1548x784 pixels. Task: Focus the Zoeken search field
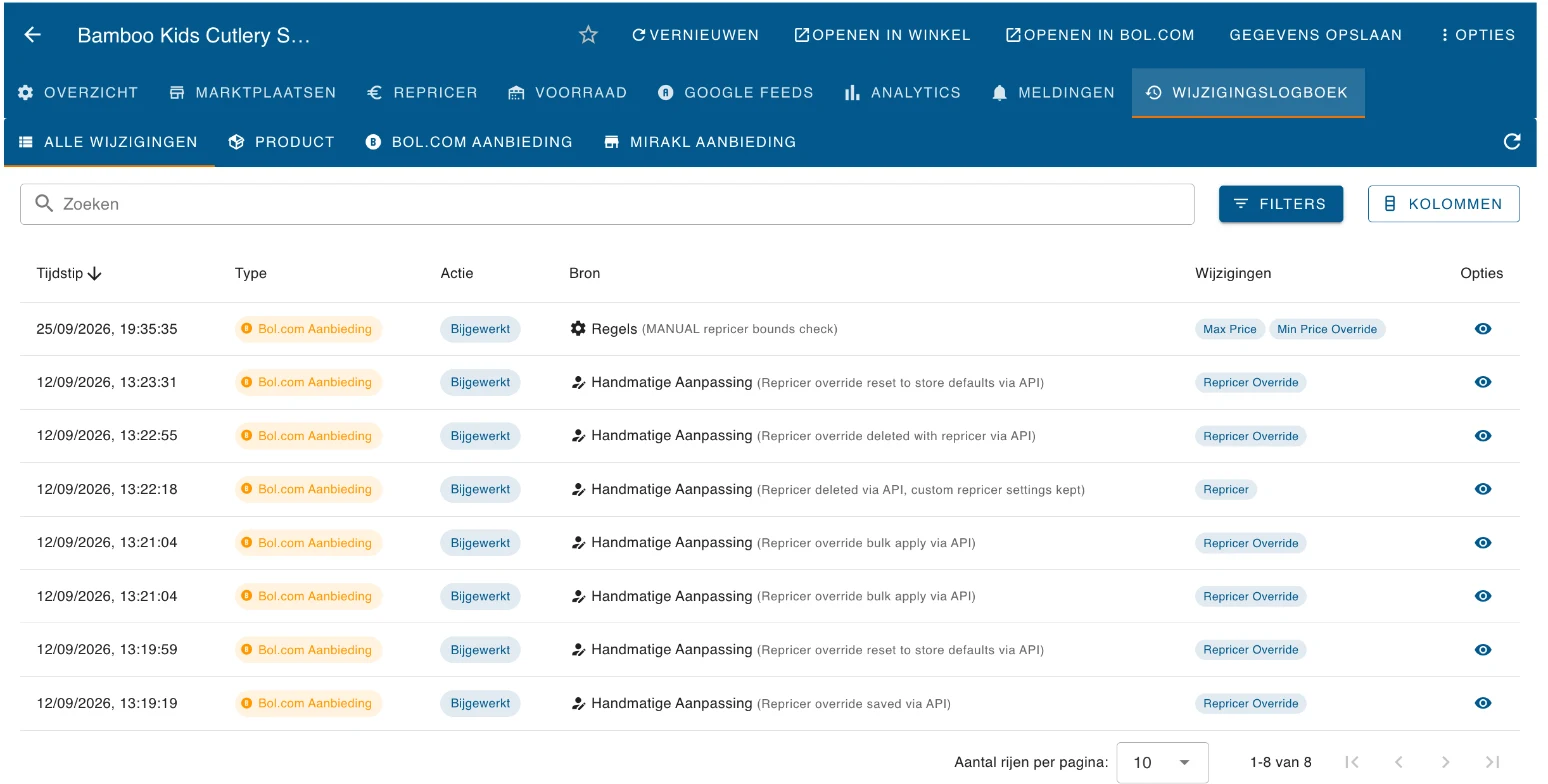tap(607, 204)
